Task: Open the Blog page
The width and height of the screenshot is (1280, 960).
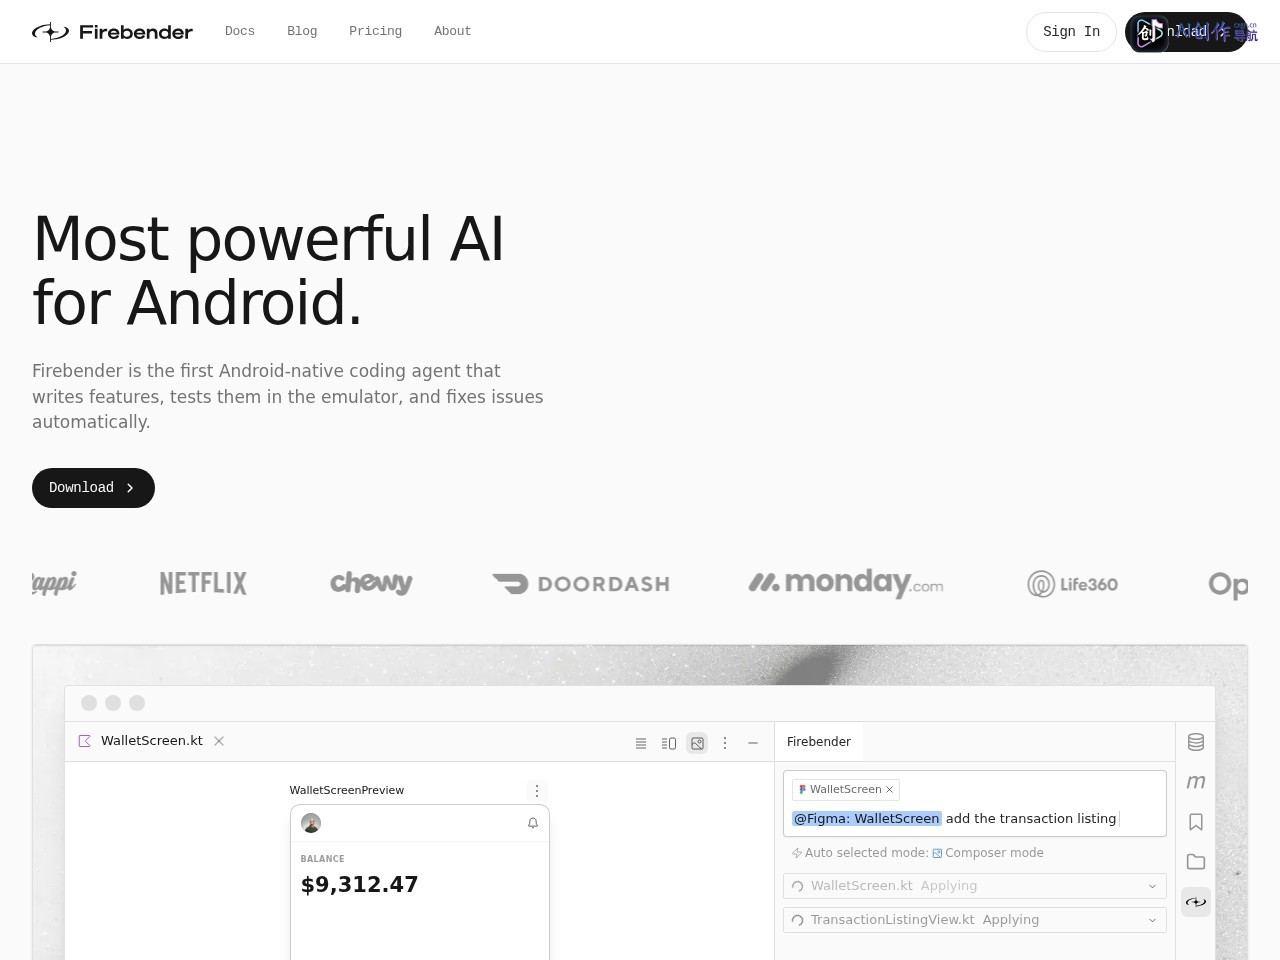Action: [302, 31]
